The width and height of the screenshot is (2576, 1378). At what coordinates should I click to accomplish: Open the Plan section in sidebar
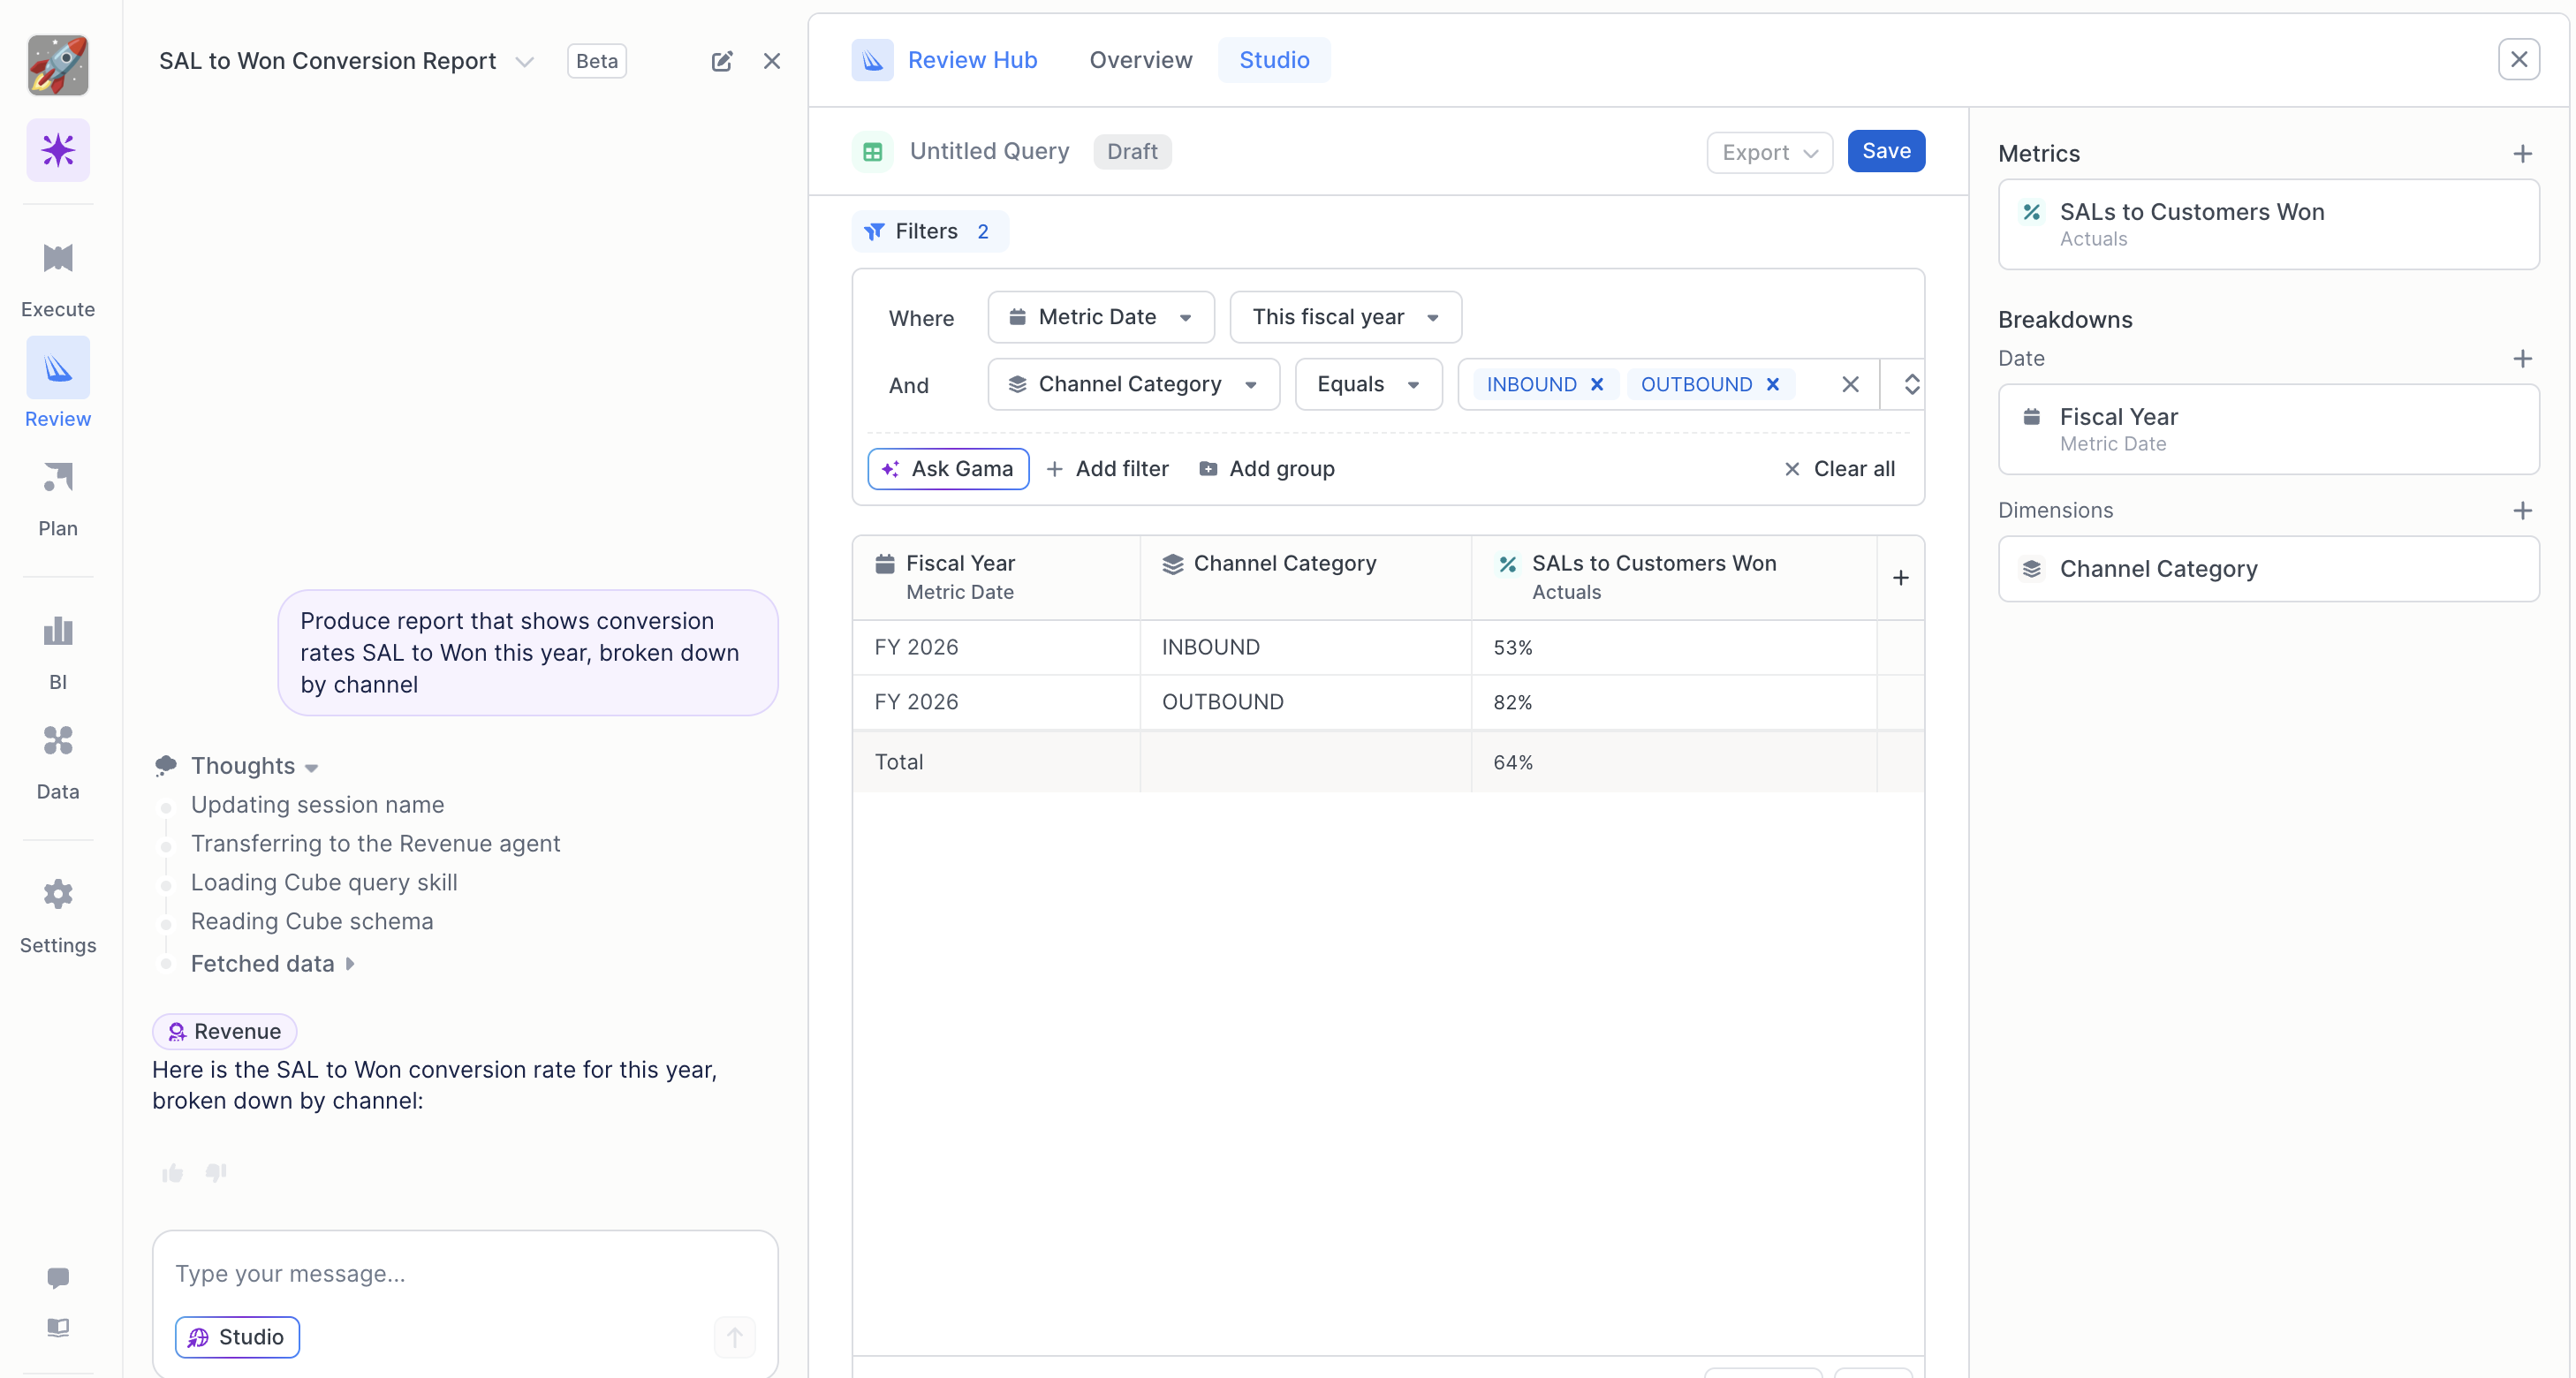click(58, 499)
